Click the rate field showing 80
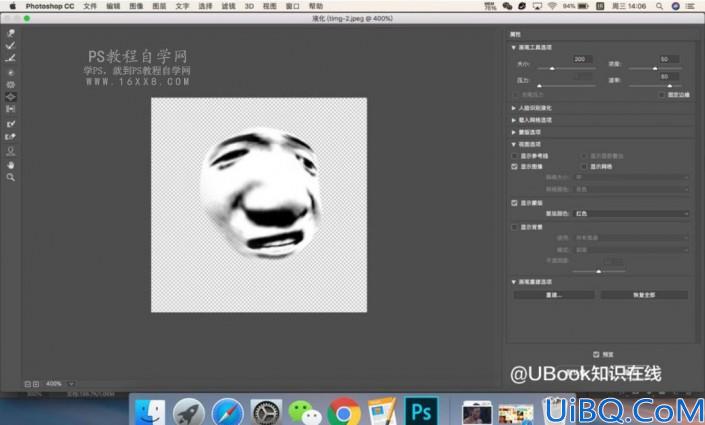This screenshot has width=705, height=425. point(669,76)
